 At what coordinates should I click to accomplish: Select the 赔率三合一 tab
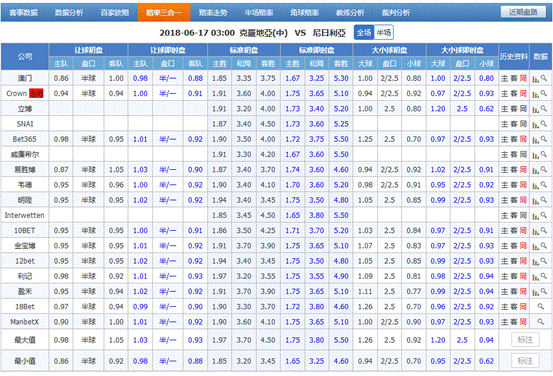pyautogui.click(x=164, y=13)
